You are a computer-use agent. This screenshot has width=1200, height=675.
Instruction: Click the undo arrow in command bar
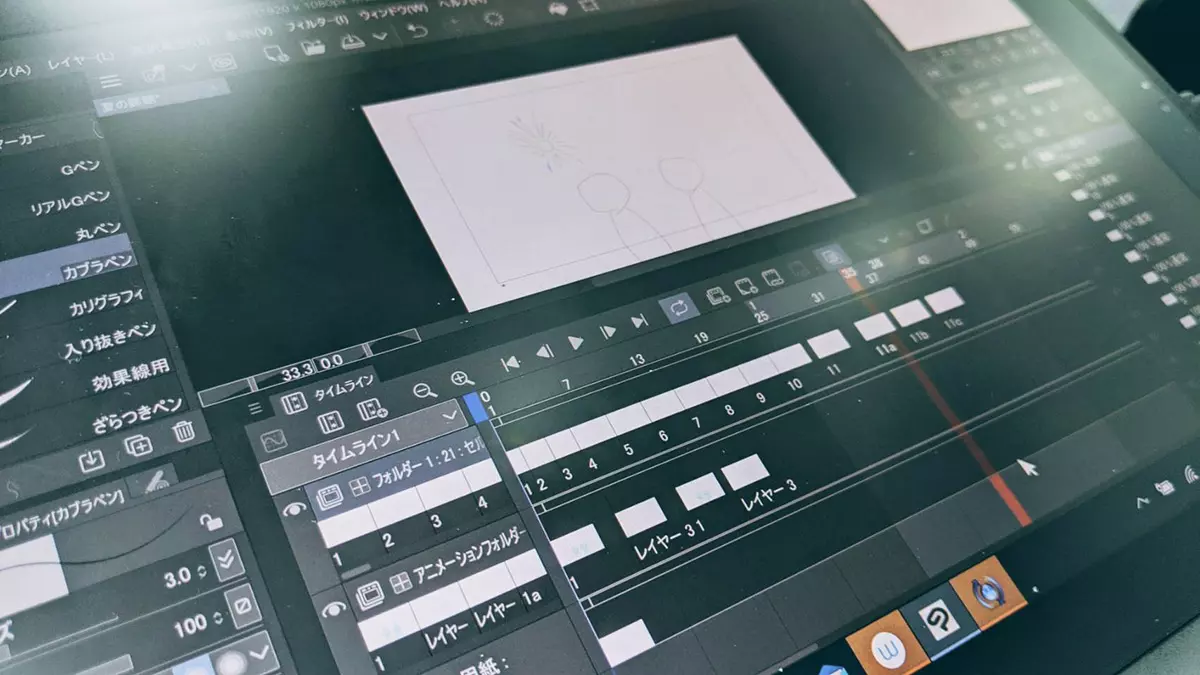(x=420, y=31)
